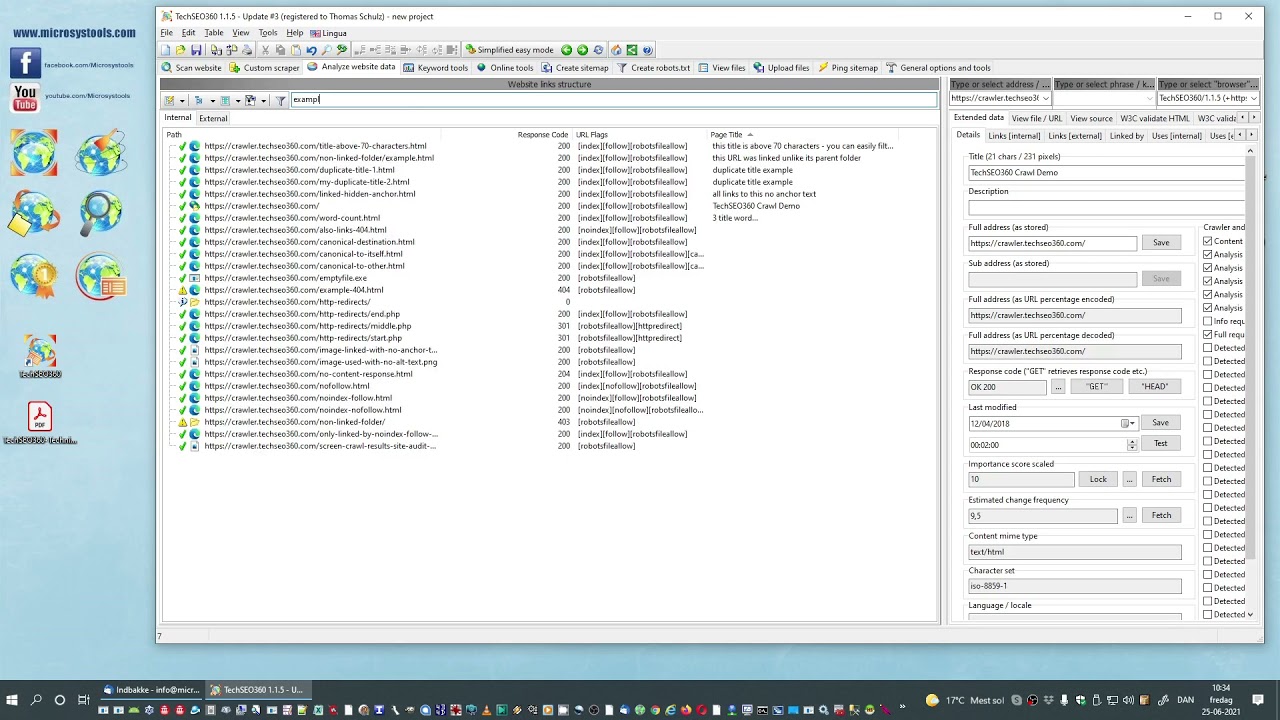Open the phrase / keyword combo box dropdown
The height and width of the screenshot is (720, 1280).
point(1150,98)
